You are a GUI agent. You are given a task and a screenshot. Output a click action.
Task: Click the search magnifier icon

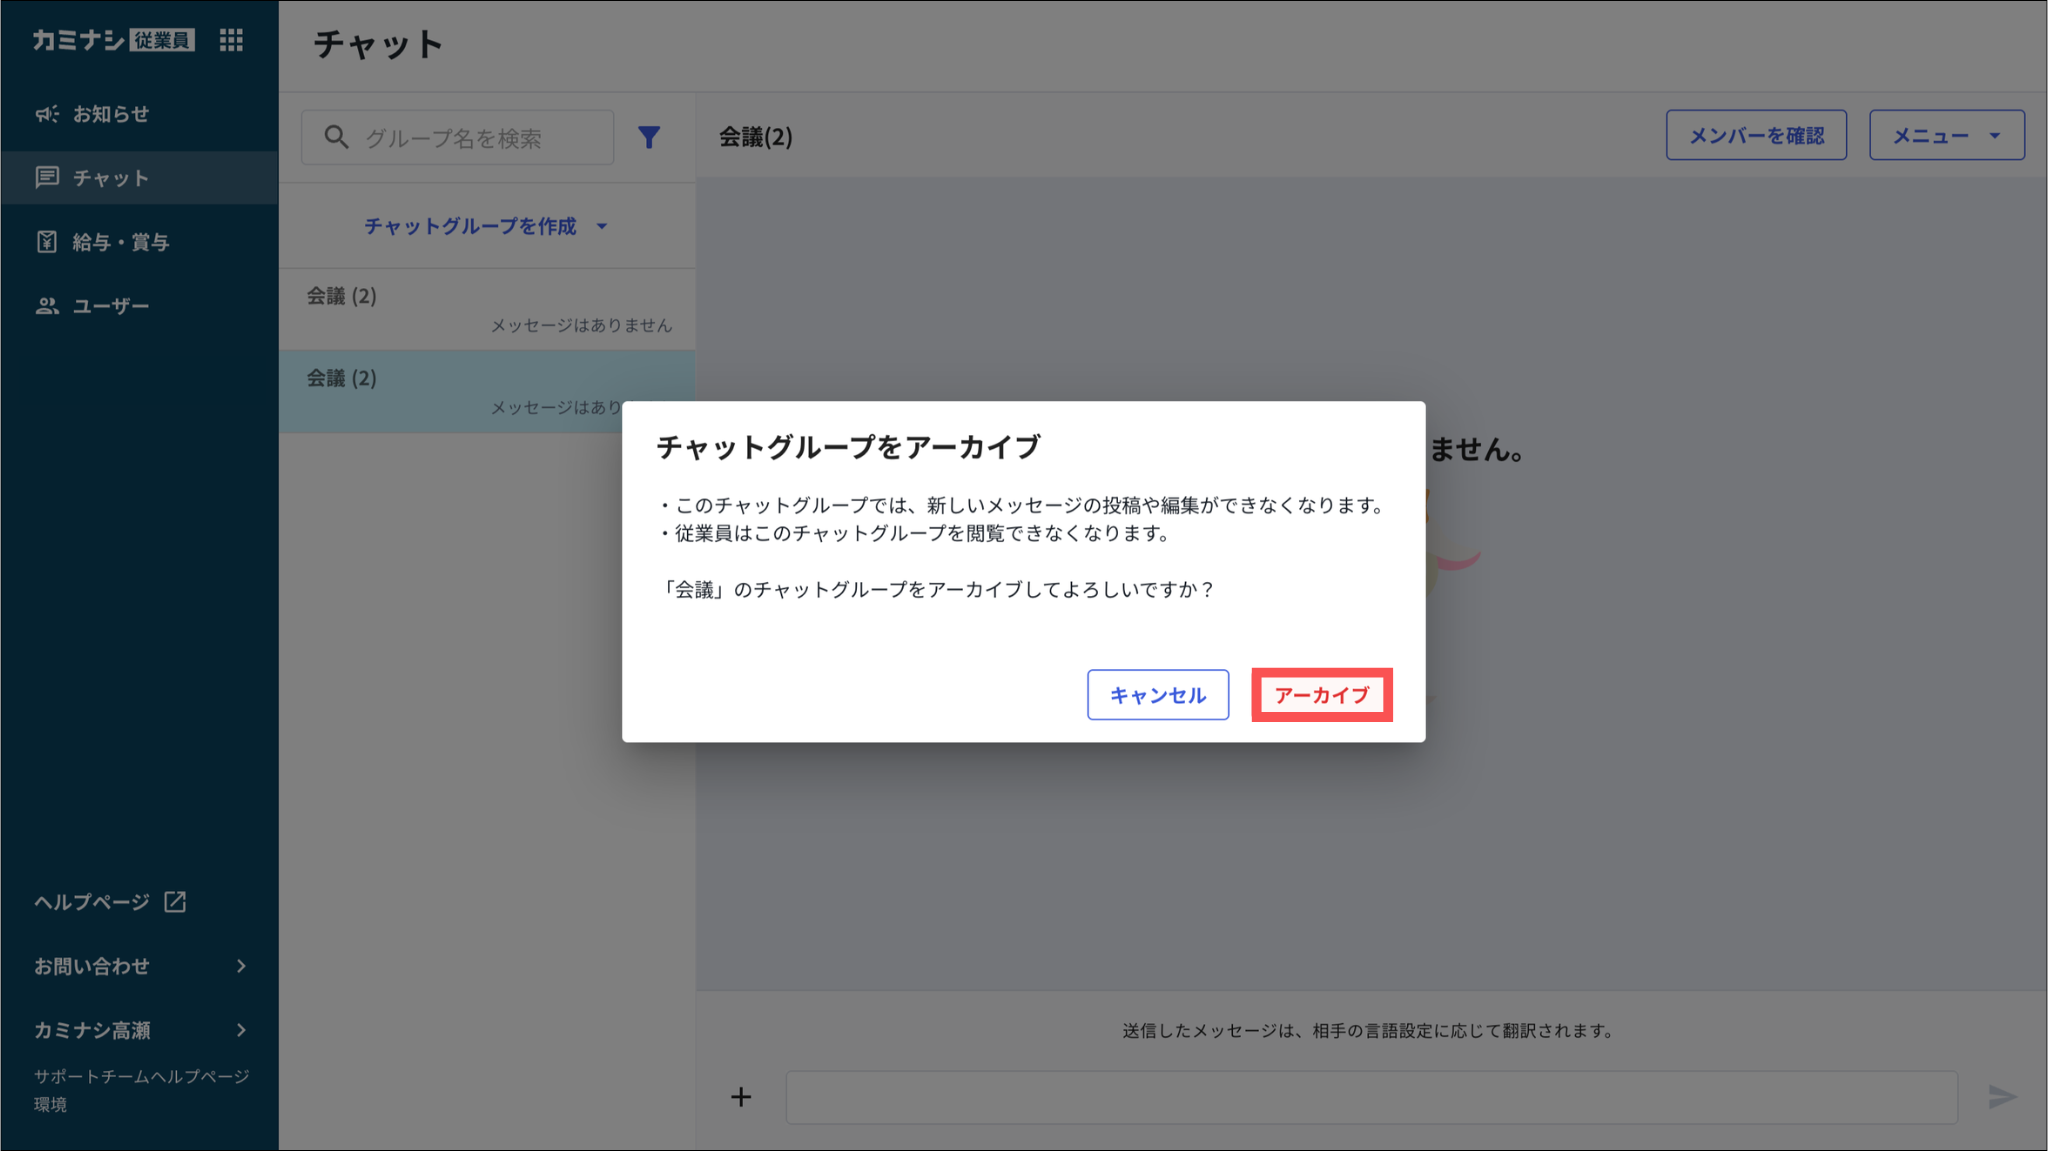pyautogui.click(x=337, y=137)
